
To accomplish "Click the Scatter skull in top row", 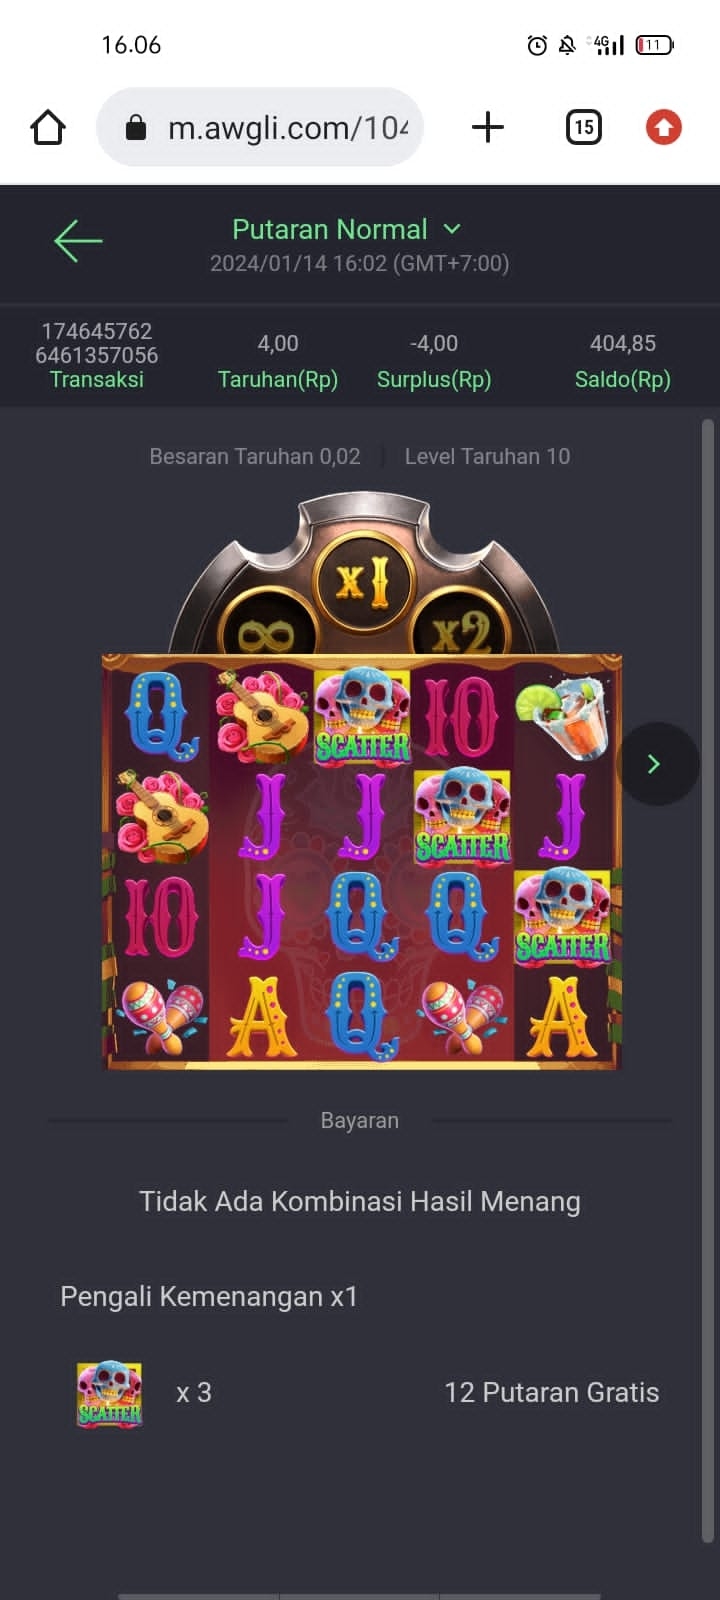I will [362, 715].
